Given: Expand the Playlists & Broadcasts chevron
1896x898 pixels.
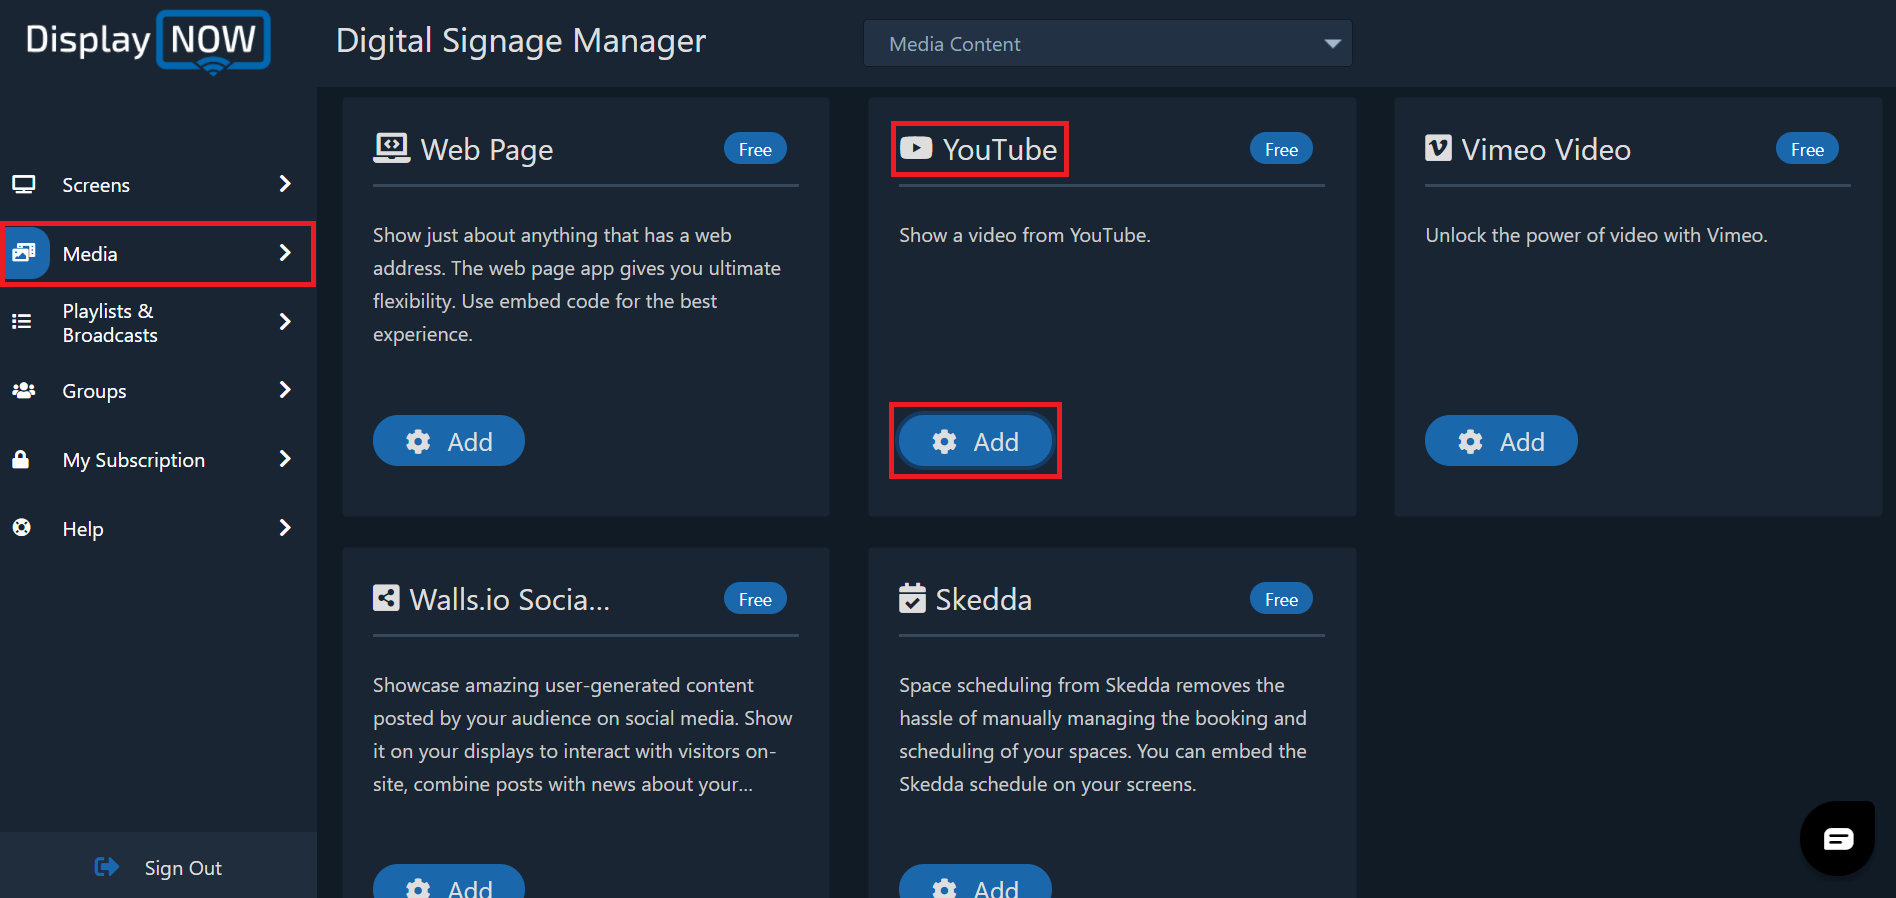Looking at the screenshot, I should (285, 322).
